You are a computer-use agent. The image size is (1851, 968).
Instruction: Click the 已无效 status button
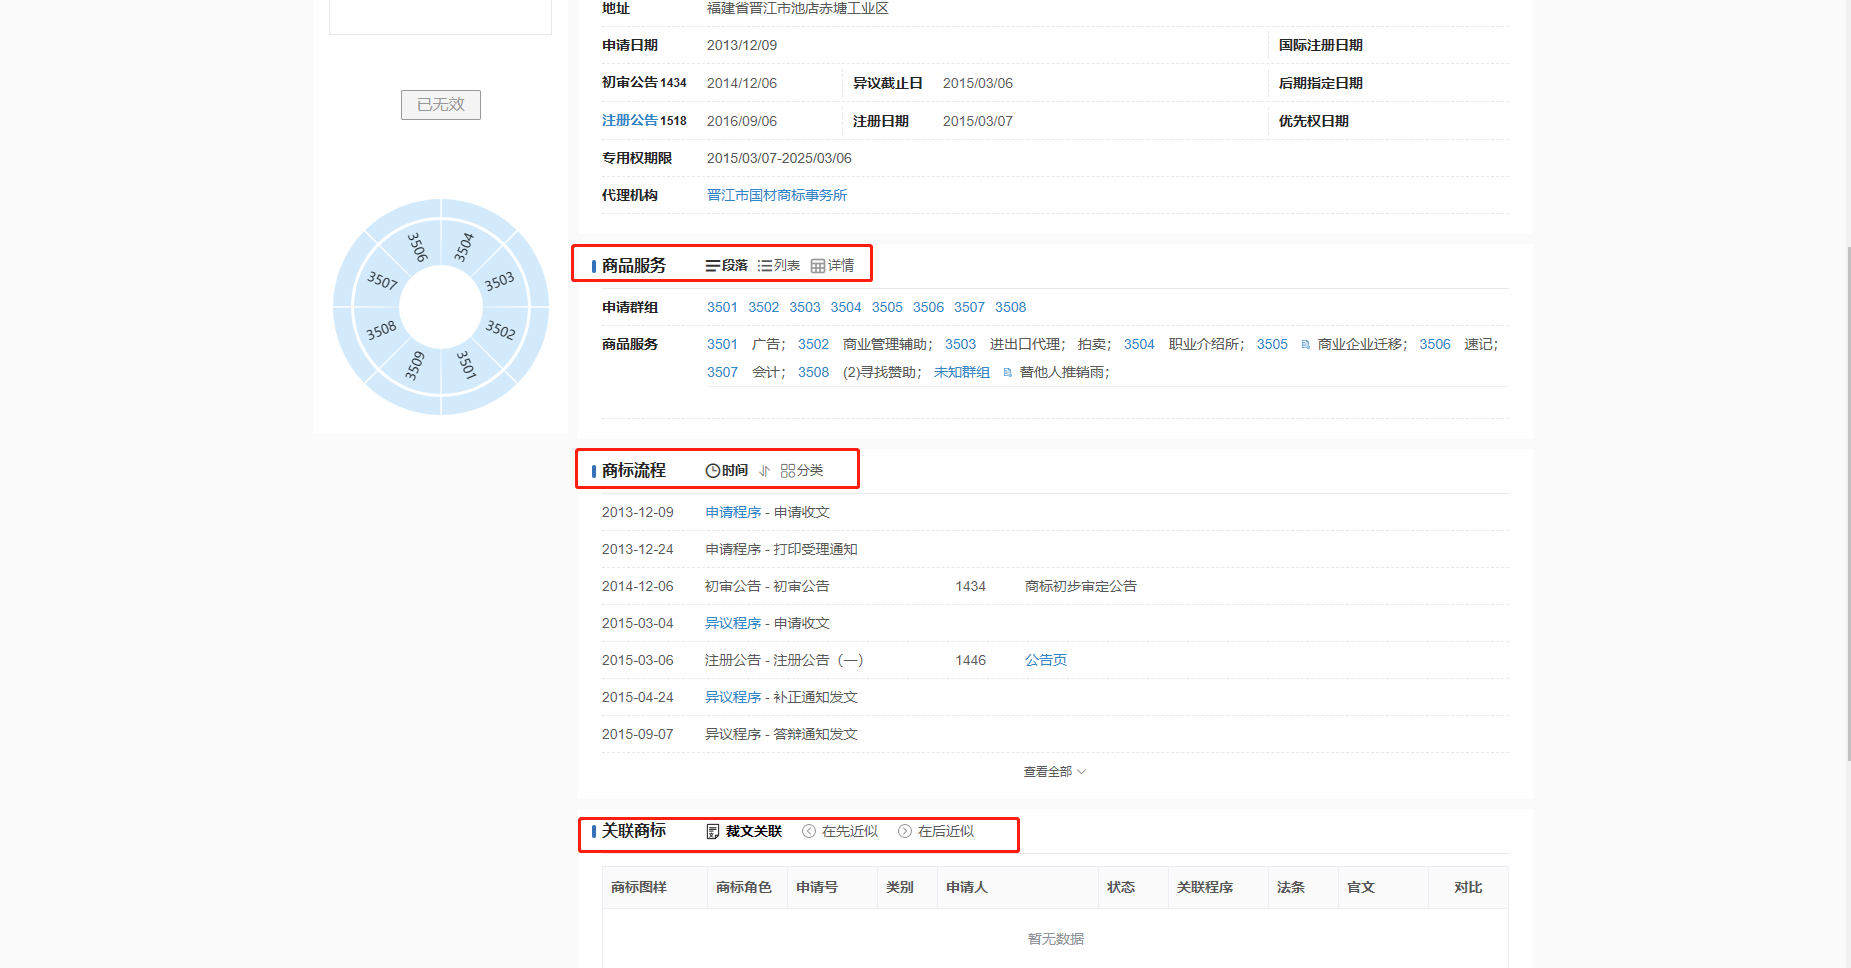441,105
